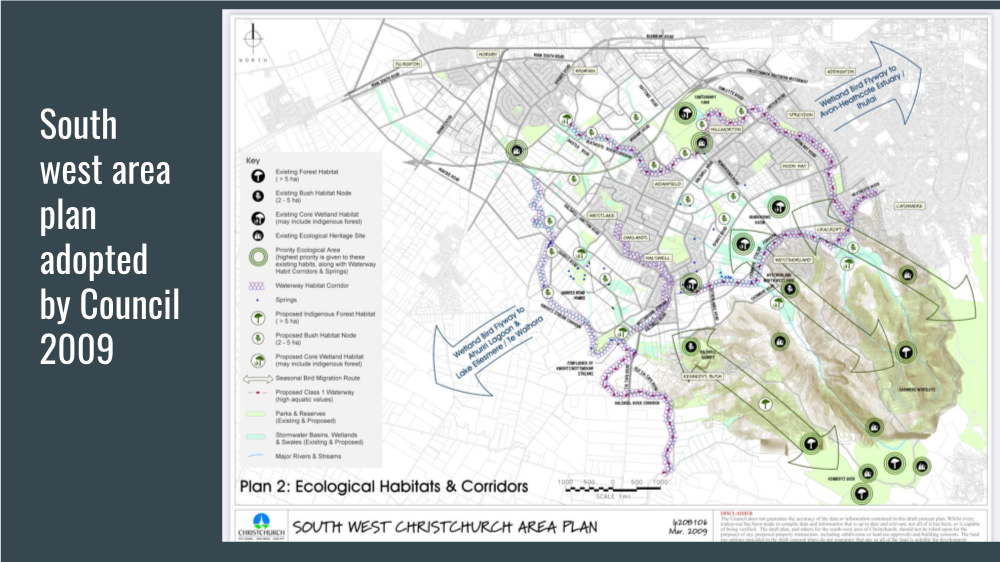Screen dimensions: 1000x562
Task: Click the WESTMORLAND suburb label
Action: (x=793, y=260)
